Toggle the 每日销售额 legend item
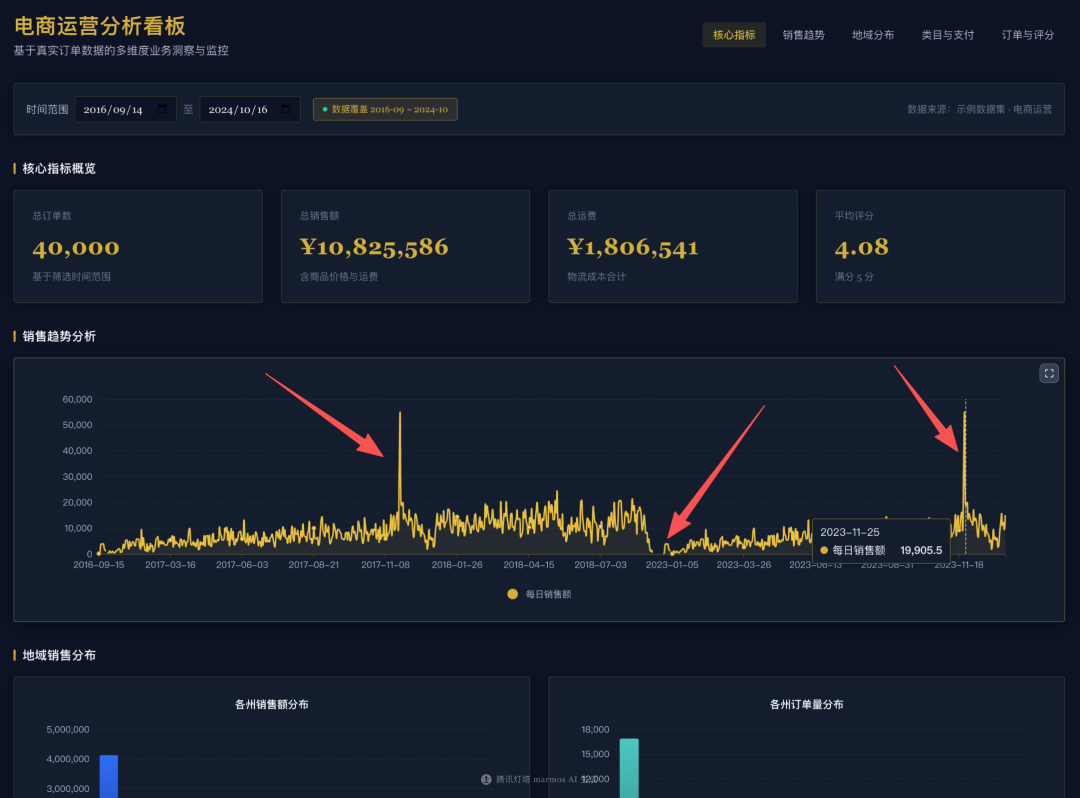1080x798 pixels. (539, 594)
